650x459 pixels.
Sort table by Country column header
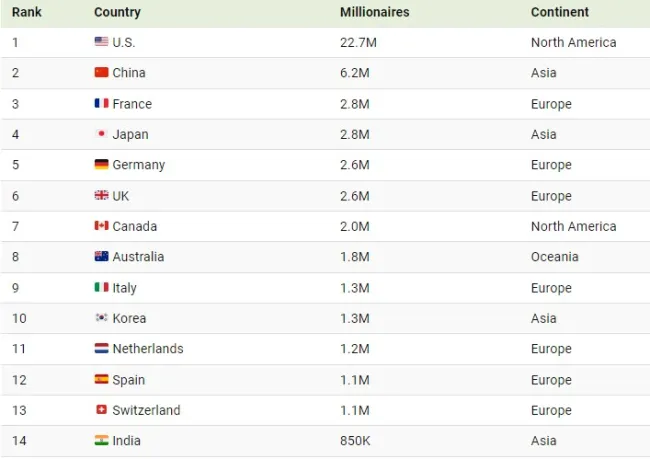point(117,12)
